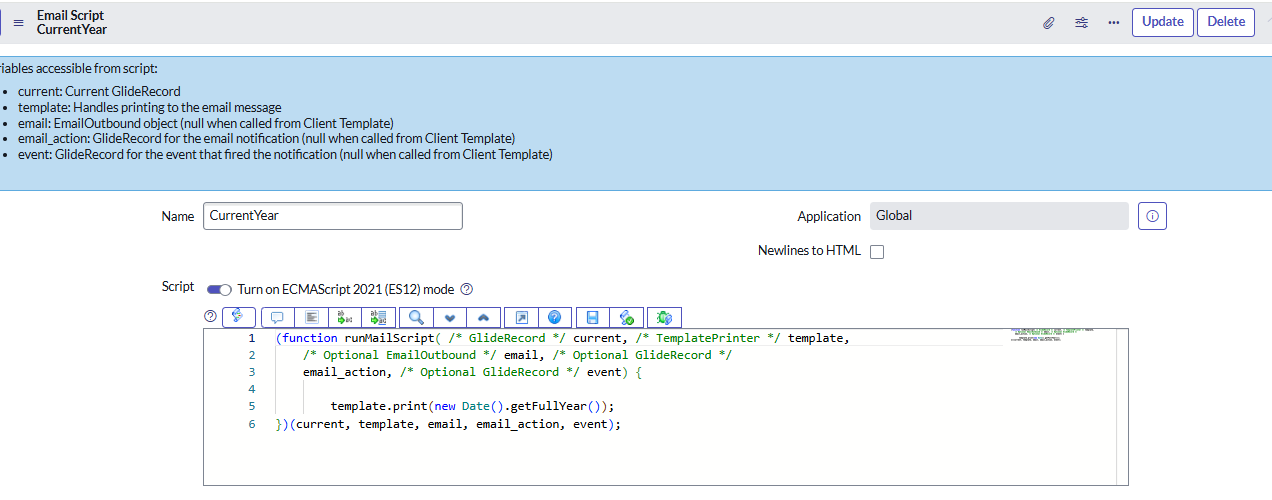Image resolution: width=1272 pixels, height=500 pixels.
Task: Open help icon beside ES12 mode label
Action: point(466,289)
